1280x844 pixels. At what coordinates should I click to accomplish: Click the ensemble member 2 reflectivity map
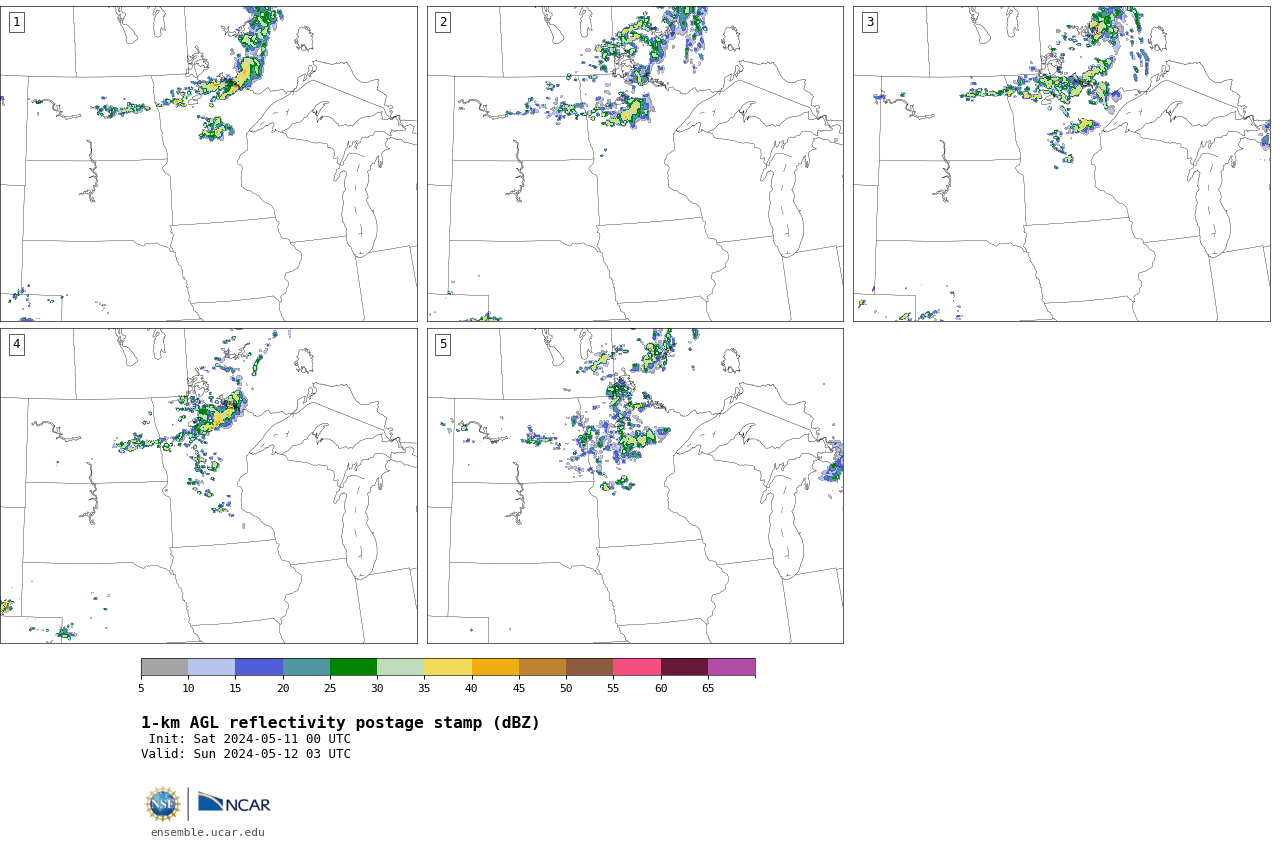pyautogui.click(x=635, y=164)
